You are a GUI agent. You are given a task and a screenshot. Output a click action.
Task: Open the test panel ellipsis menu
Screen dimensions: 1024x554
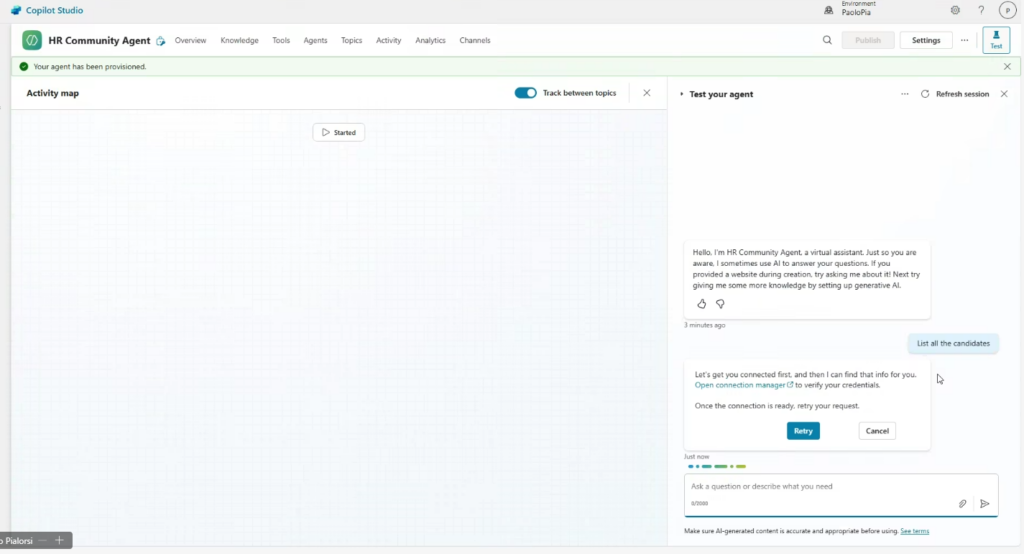point(905,94)
